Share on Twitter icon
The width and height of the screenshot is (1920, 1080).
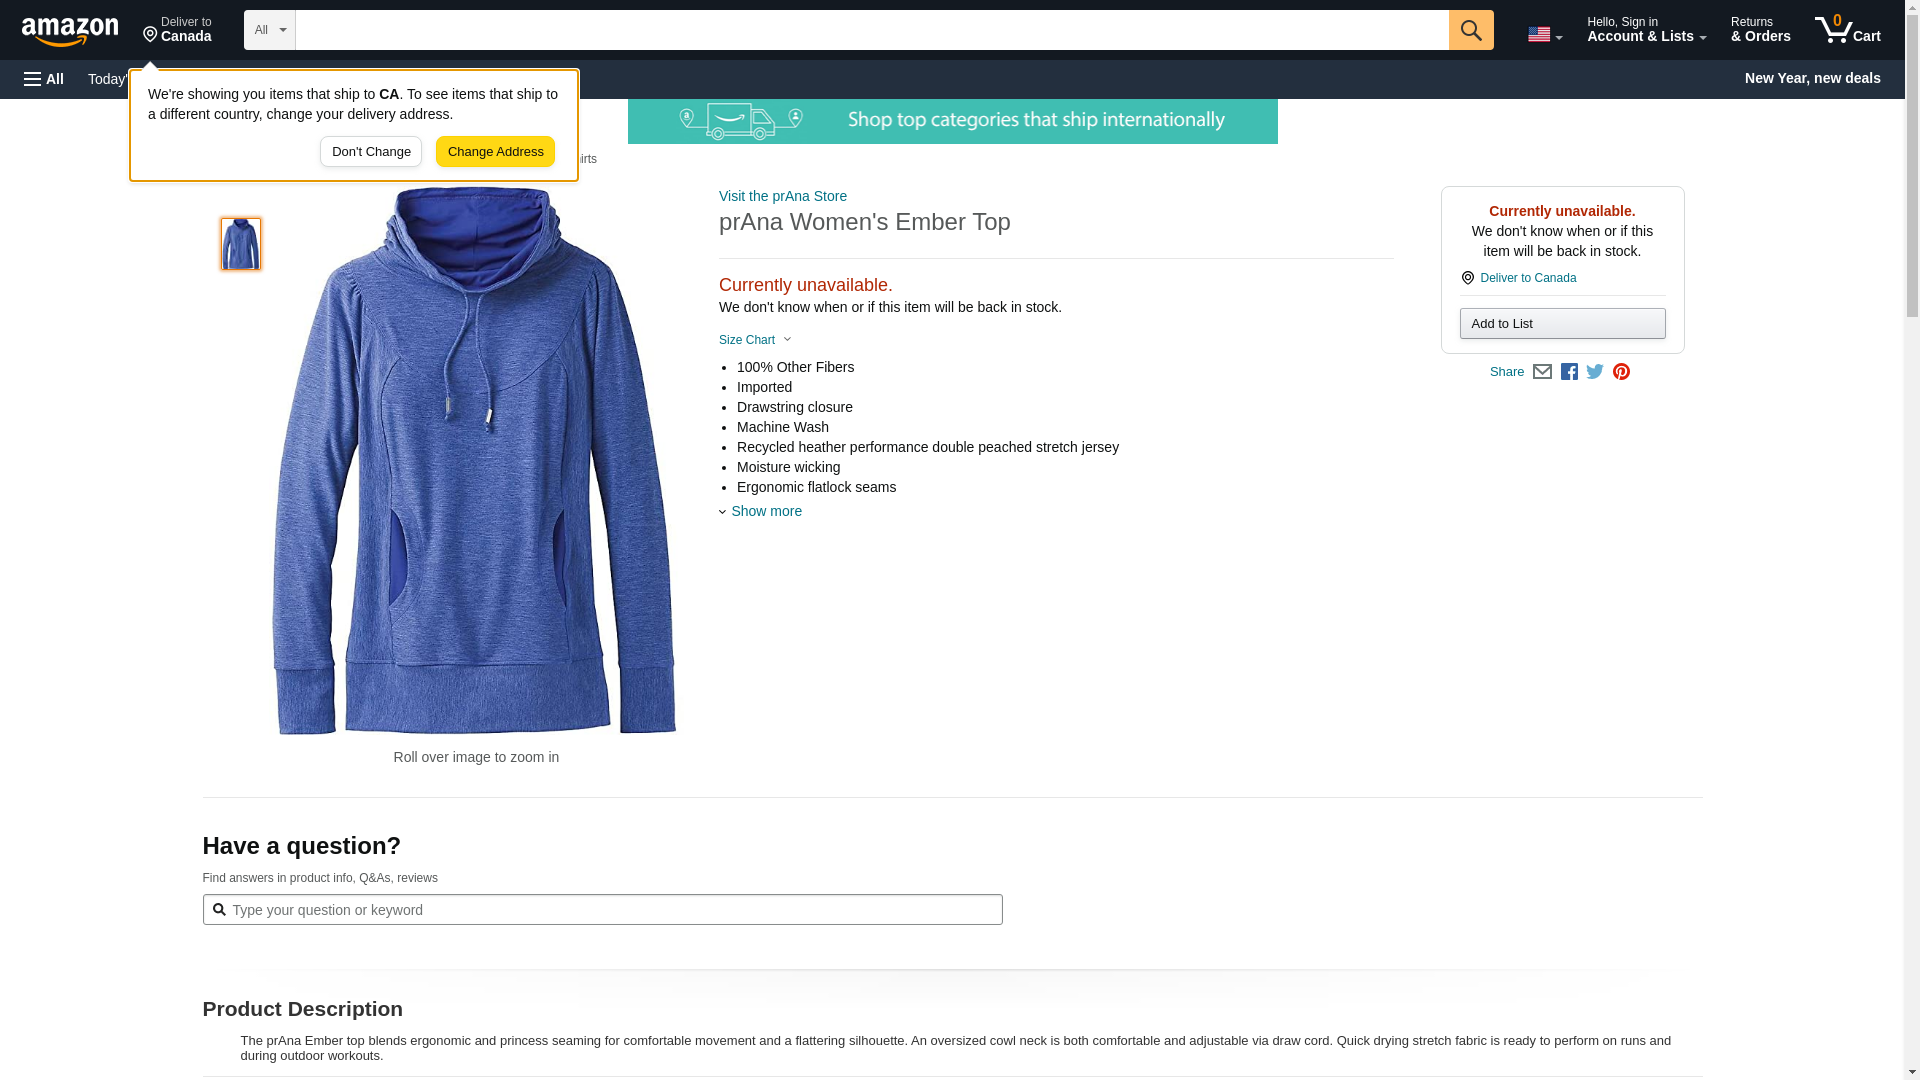pos(1595,372)
